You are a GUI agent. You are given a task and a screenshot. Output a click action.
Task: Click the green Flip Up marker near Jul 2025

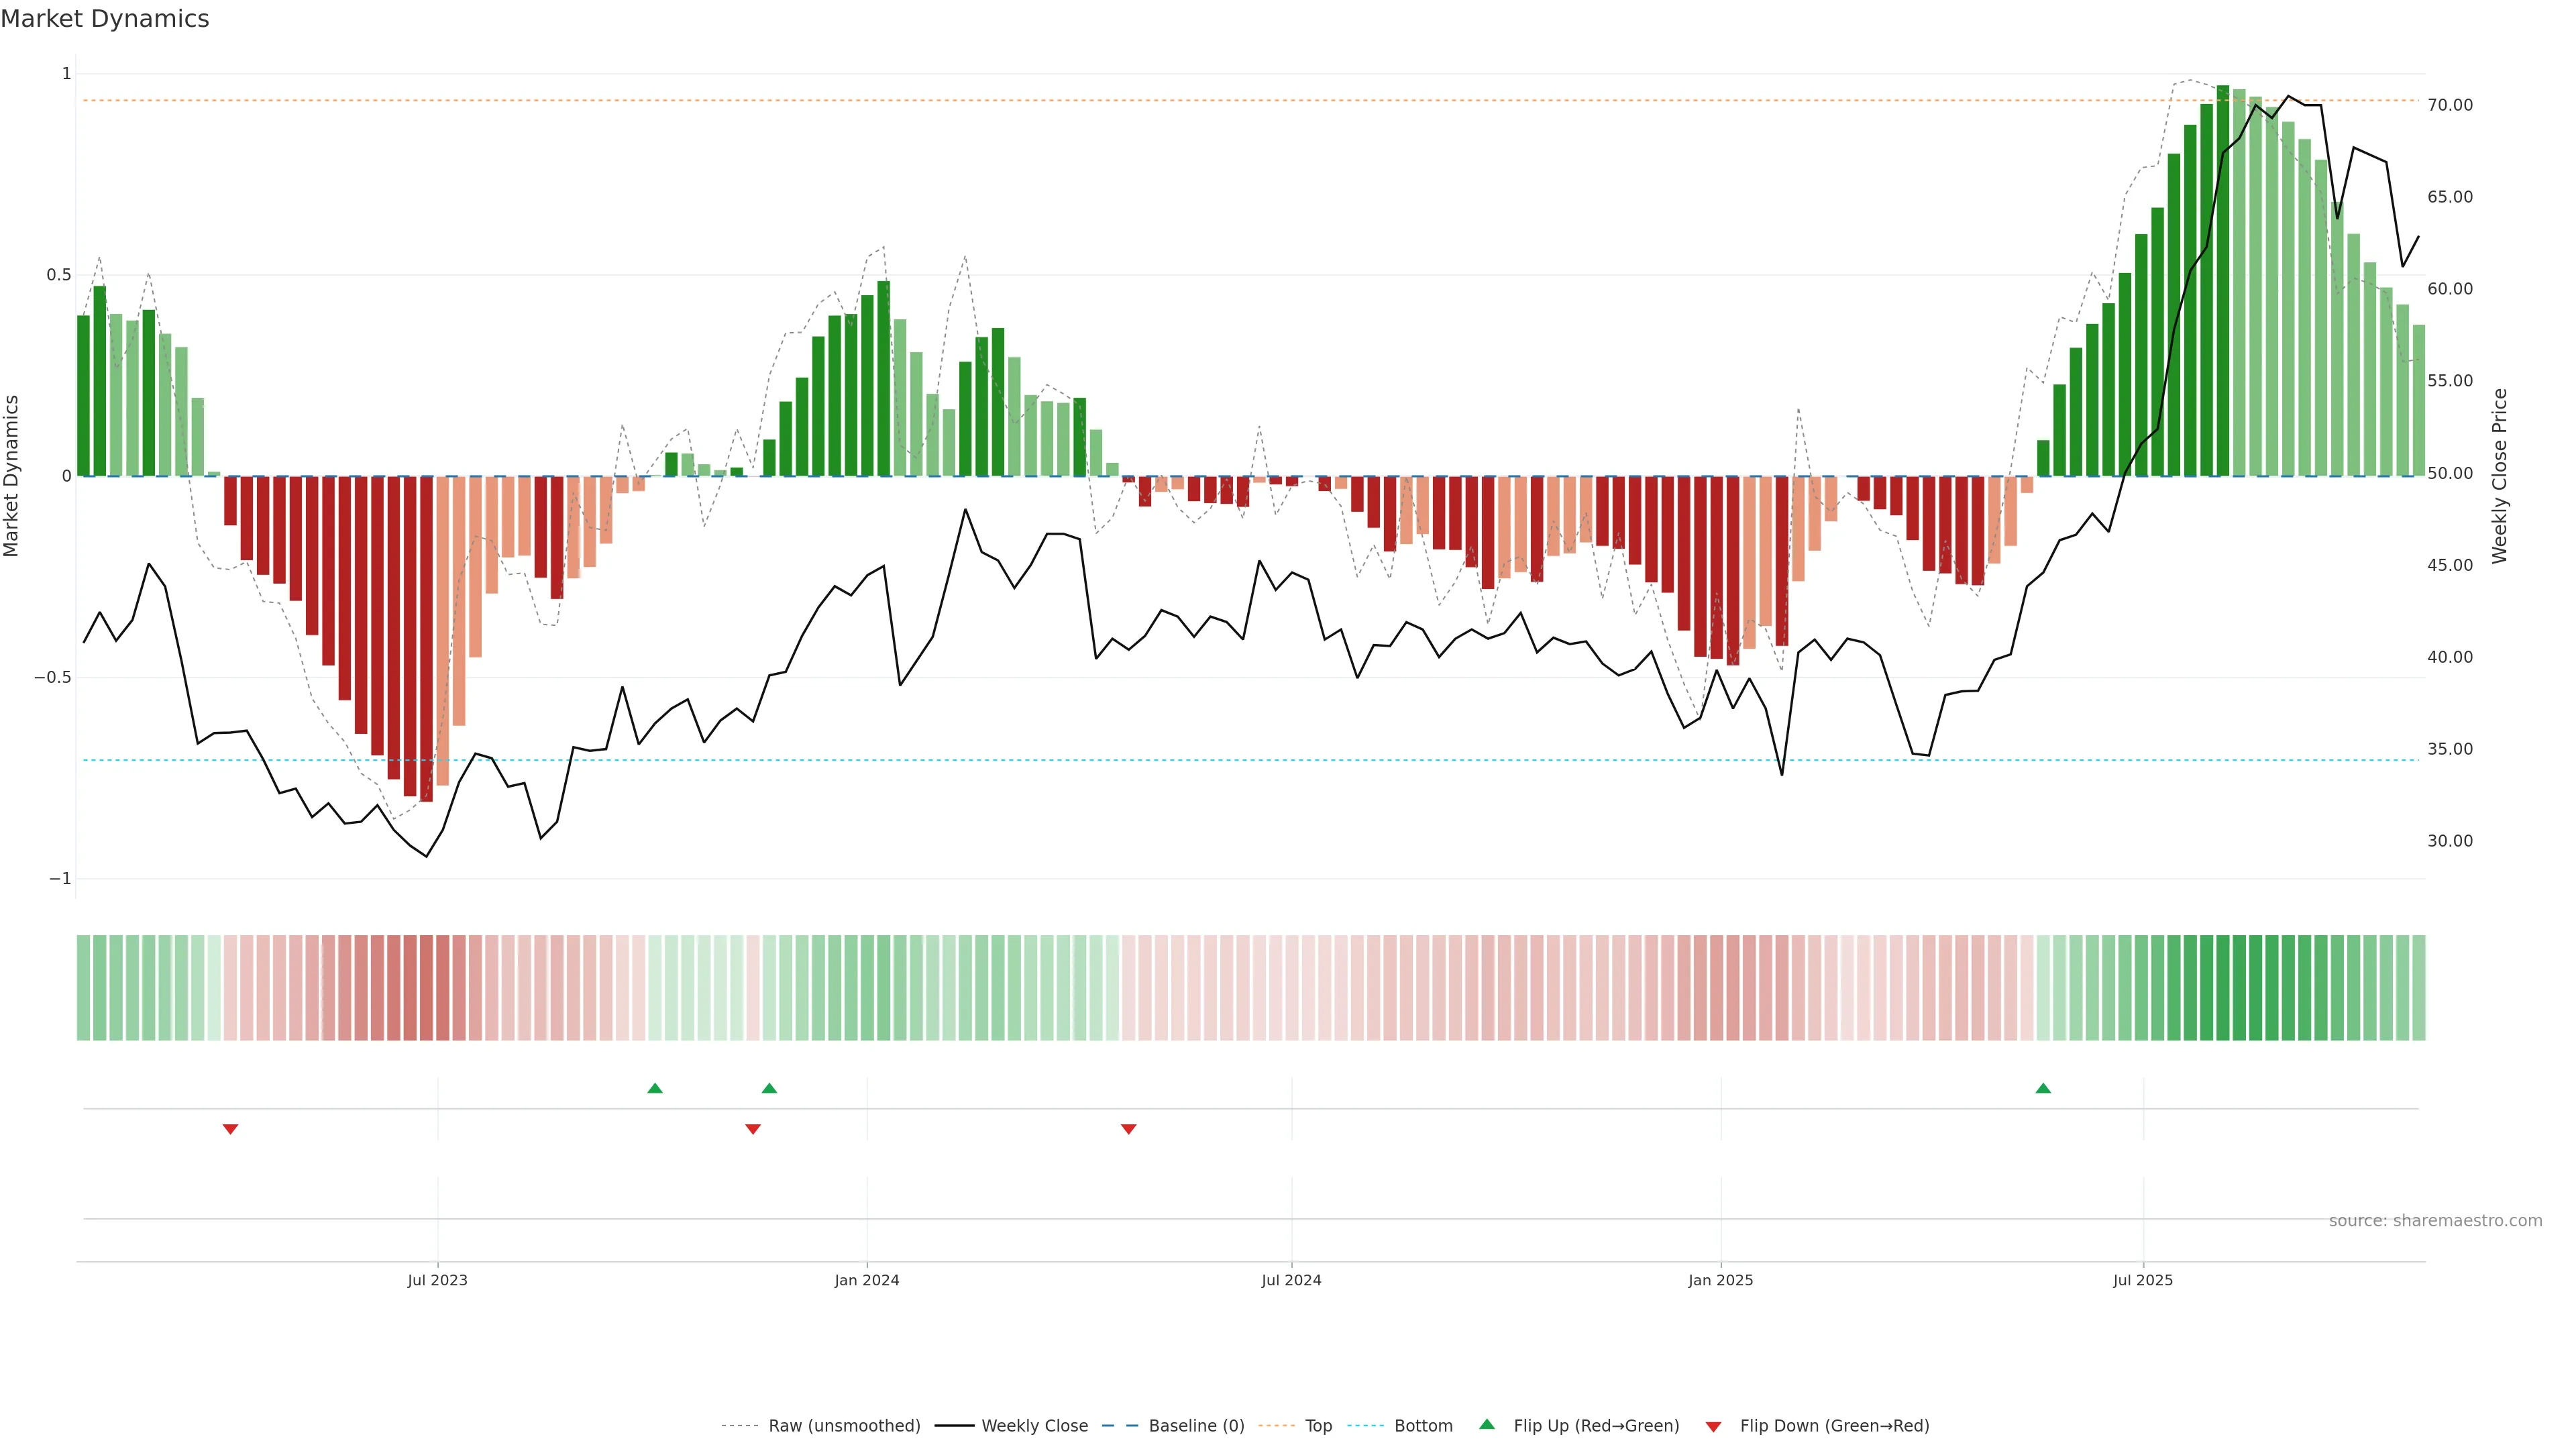2043,1088
